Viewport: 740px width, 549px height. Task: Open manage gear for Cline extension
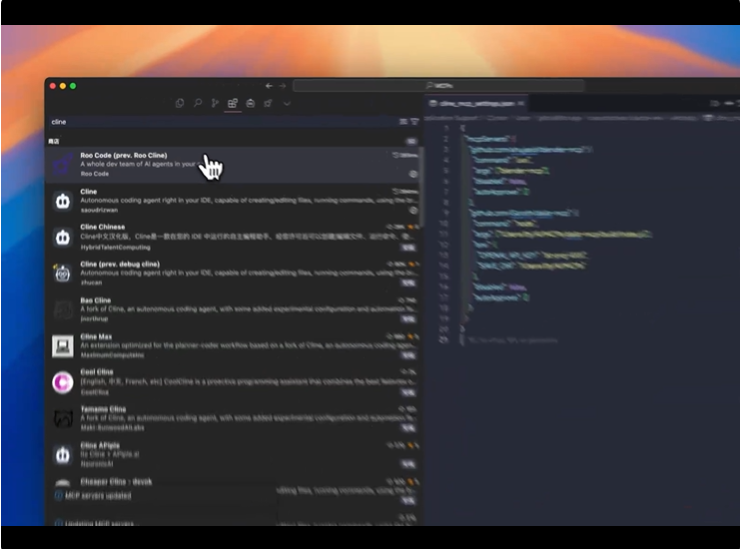click(413, 210)
